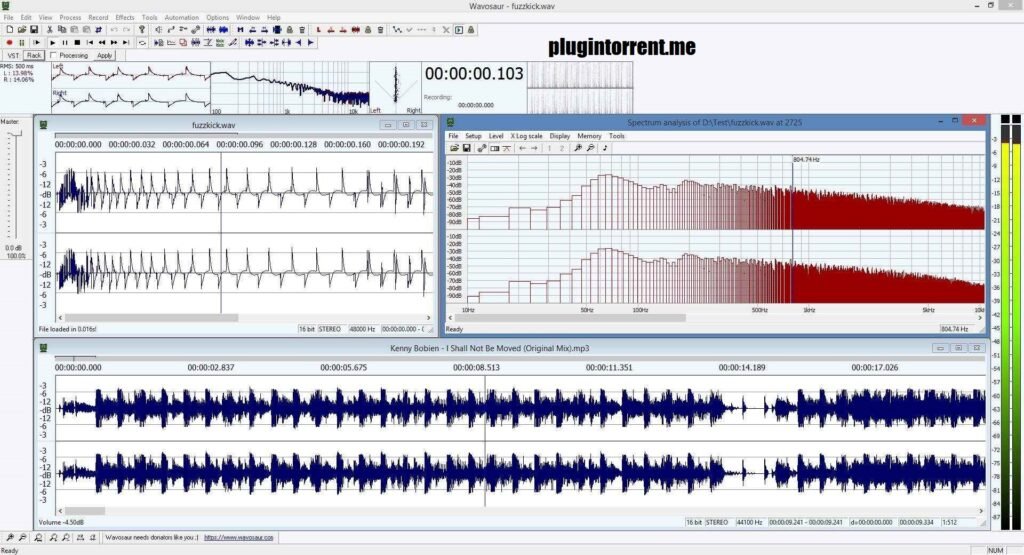Screen dimensions: 1024x555
Task: Start recording with the red record button
Action: pyautogui.click(x=9, y=42)
